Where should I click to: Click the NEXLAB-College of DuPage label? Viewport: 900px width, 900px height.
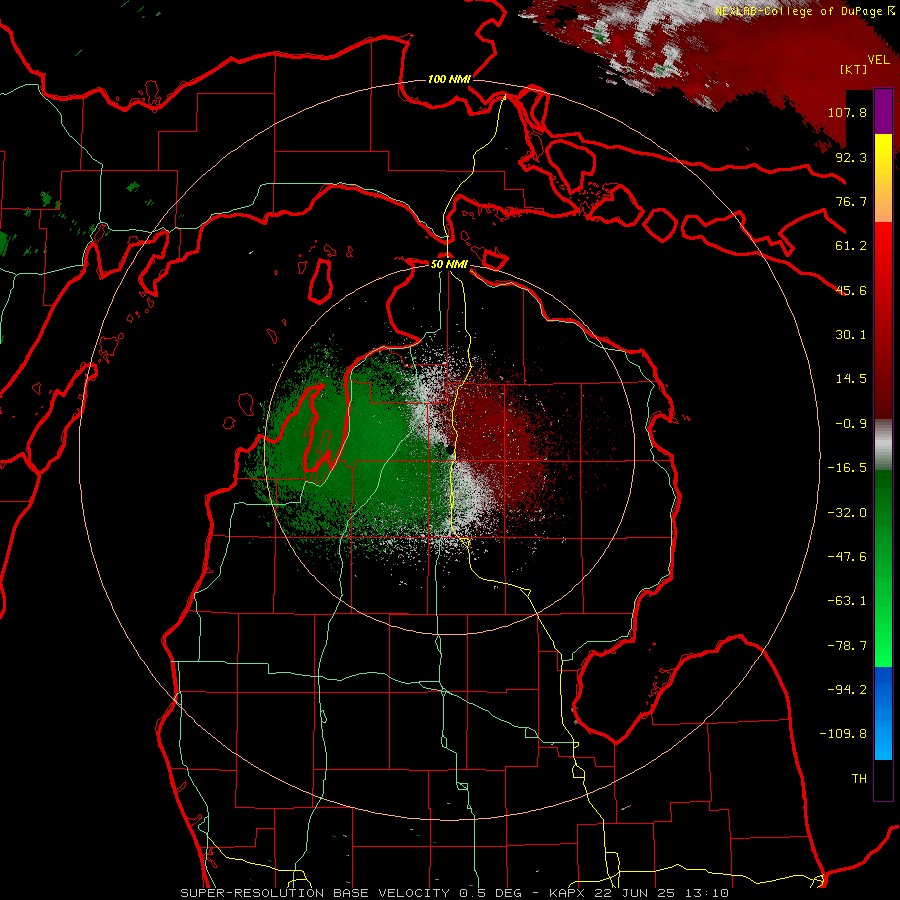click(805, 11)
